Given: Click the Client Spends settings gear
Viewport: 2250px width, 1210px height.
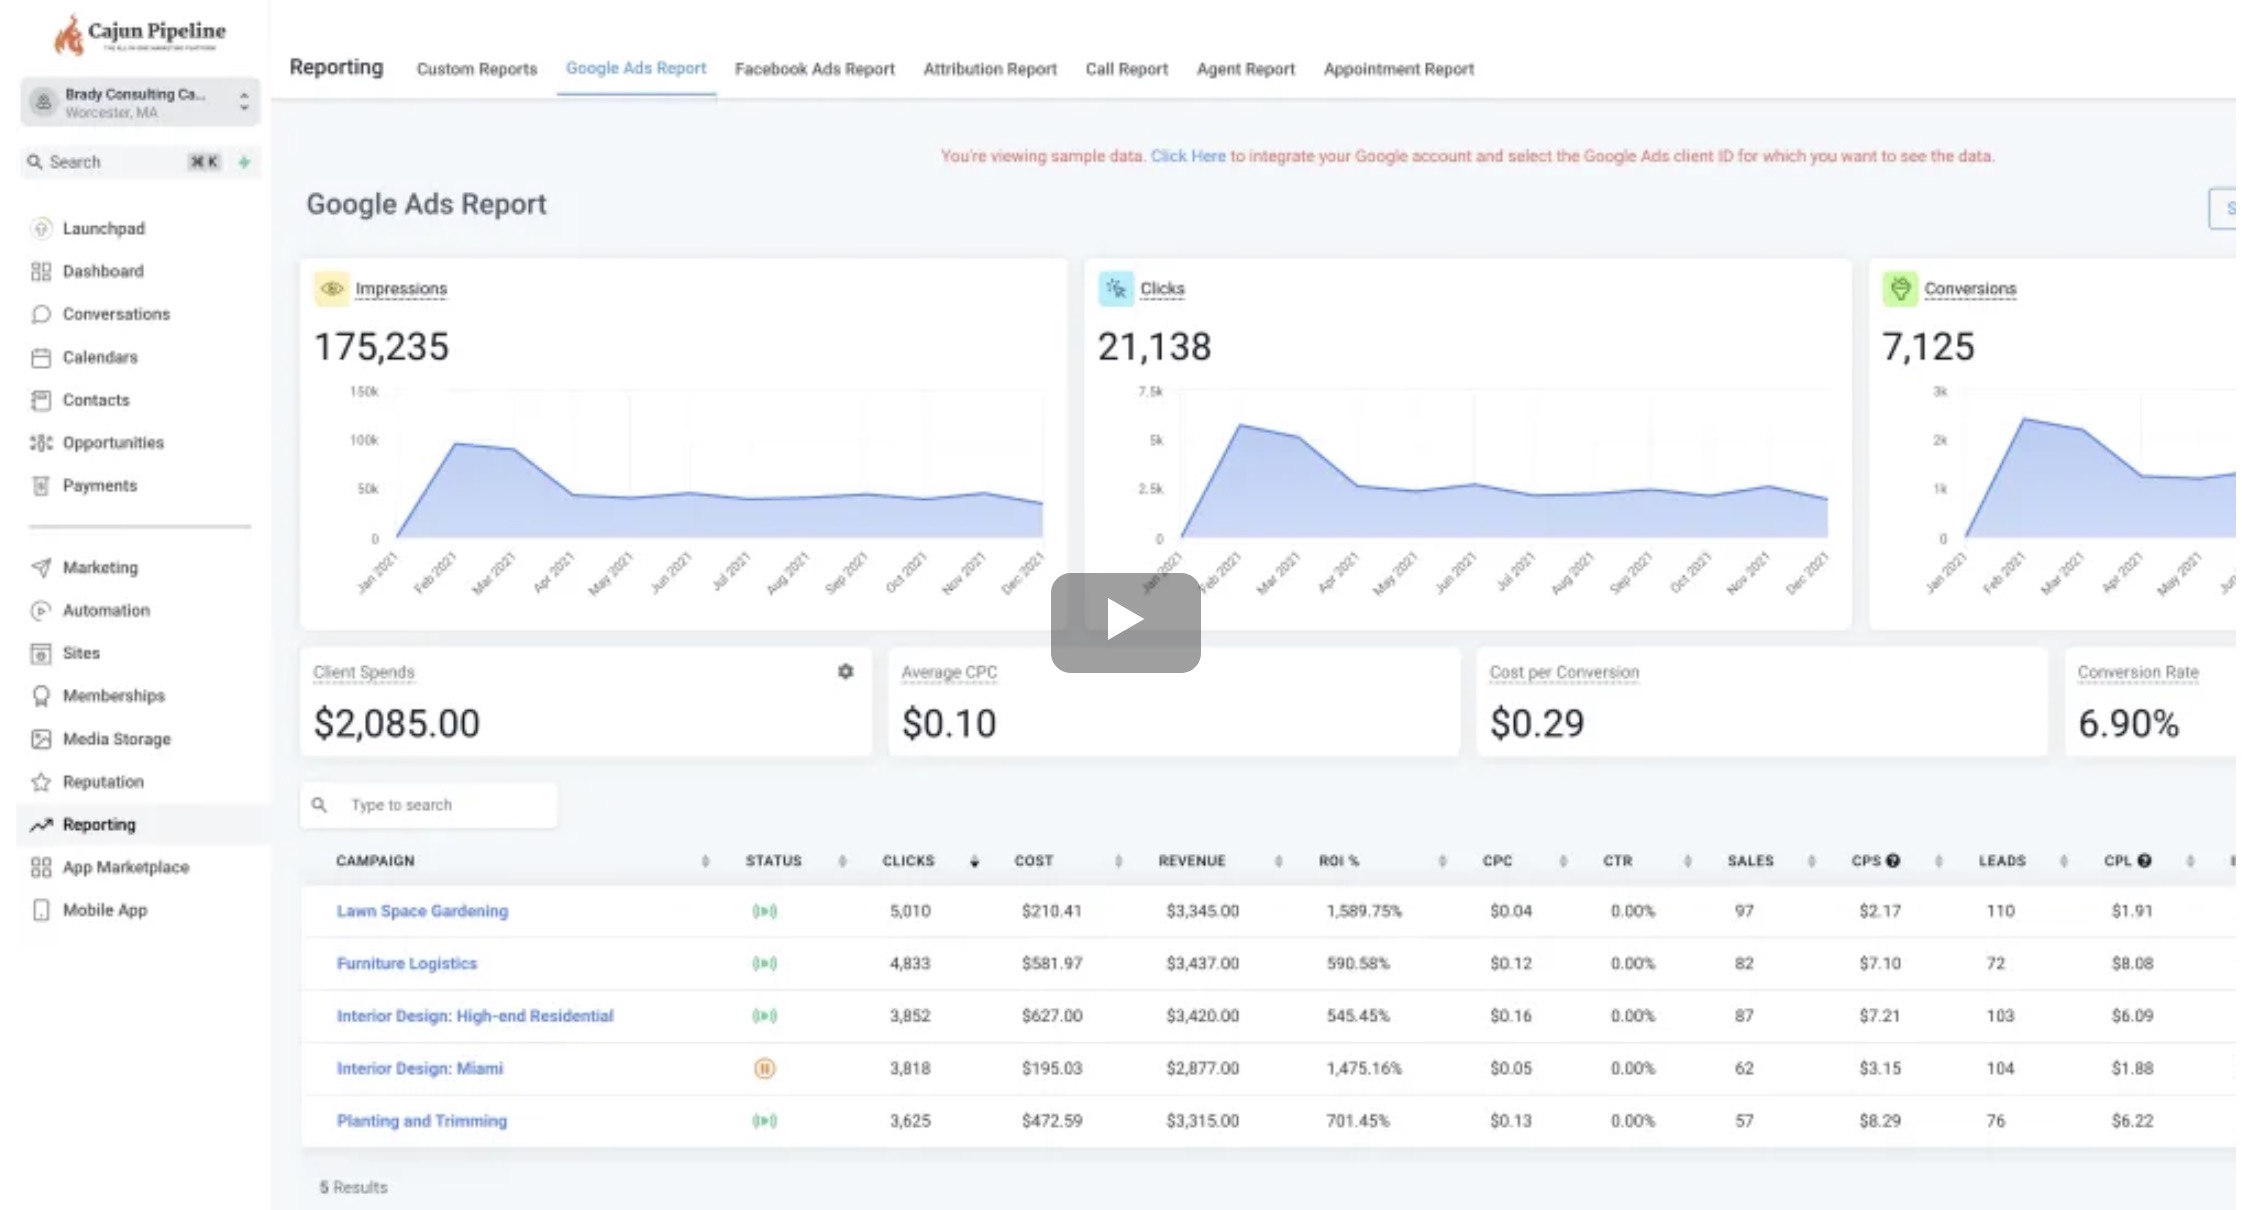Looking at the screenshot, I should tap(846, 672).
